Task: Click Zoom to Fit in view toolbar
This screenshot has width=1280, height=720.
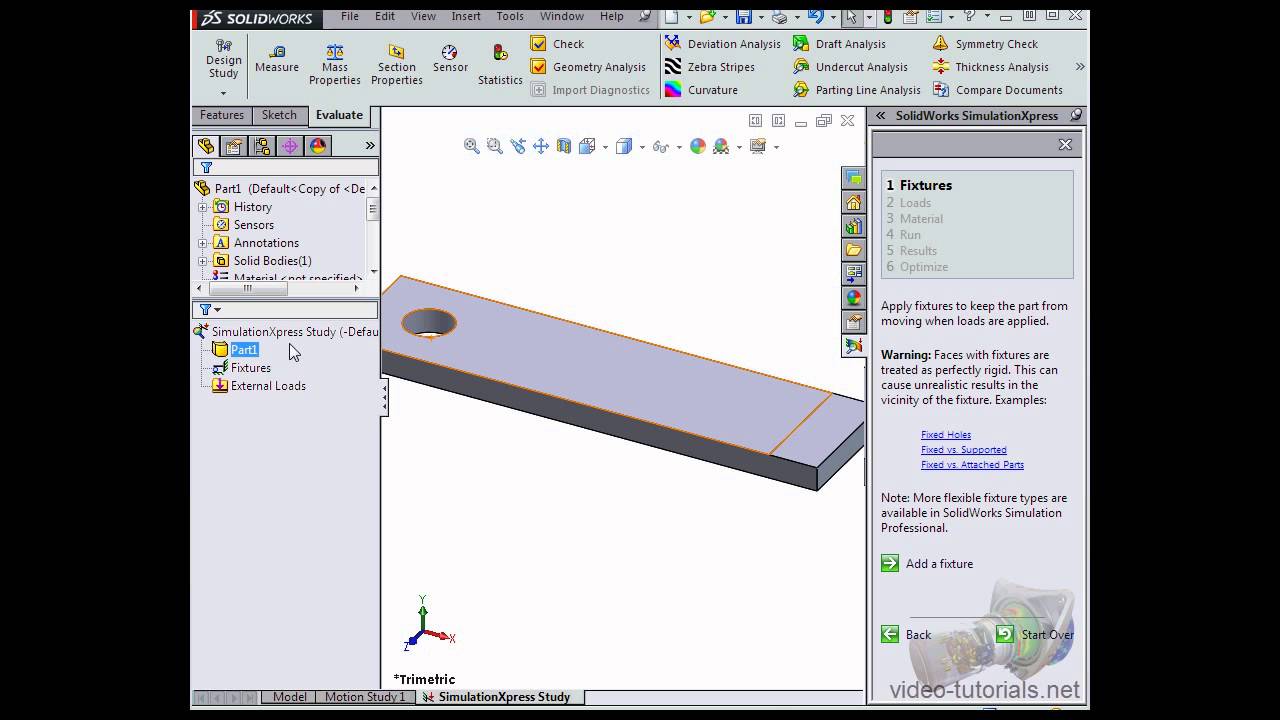Action: [472, 146]
